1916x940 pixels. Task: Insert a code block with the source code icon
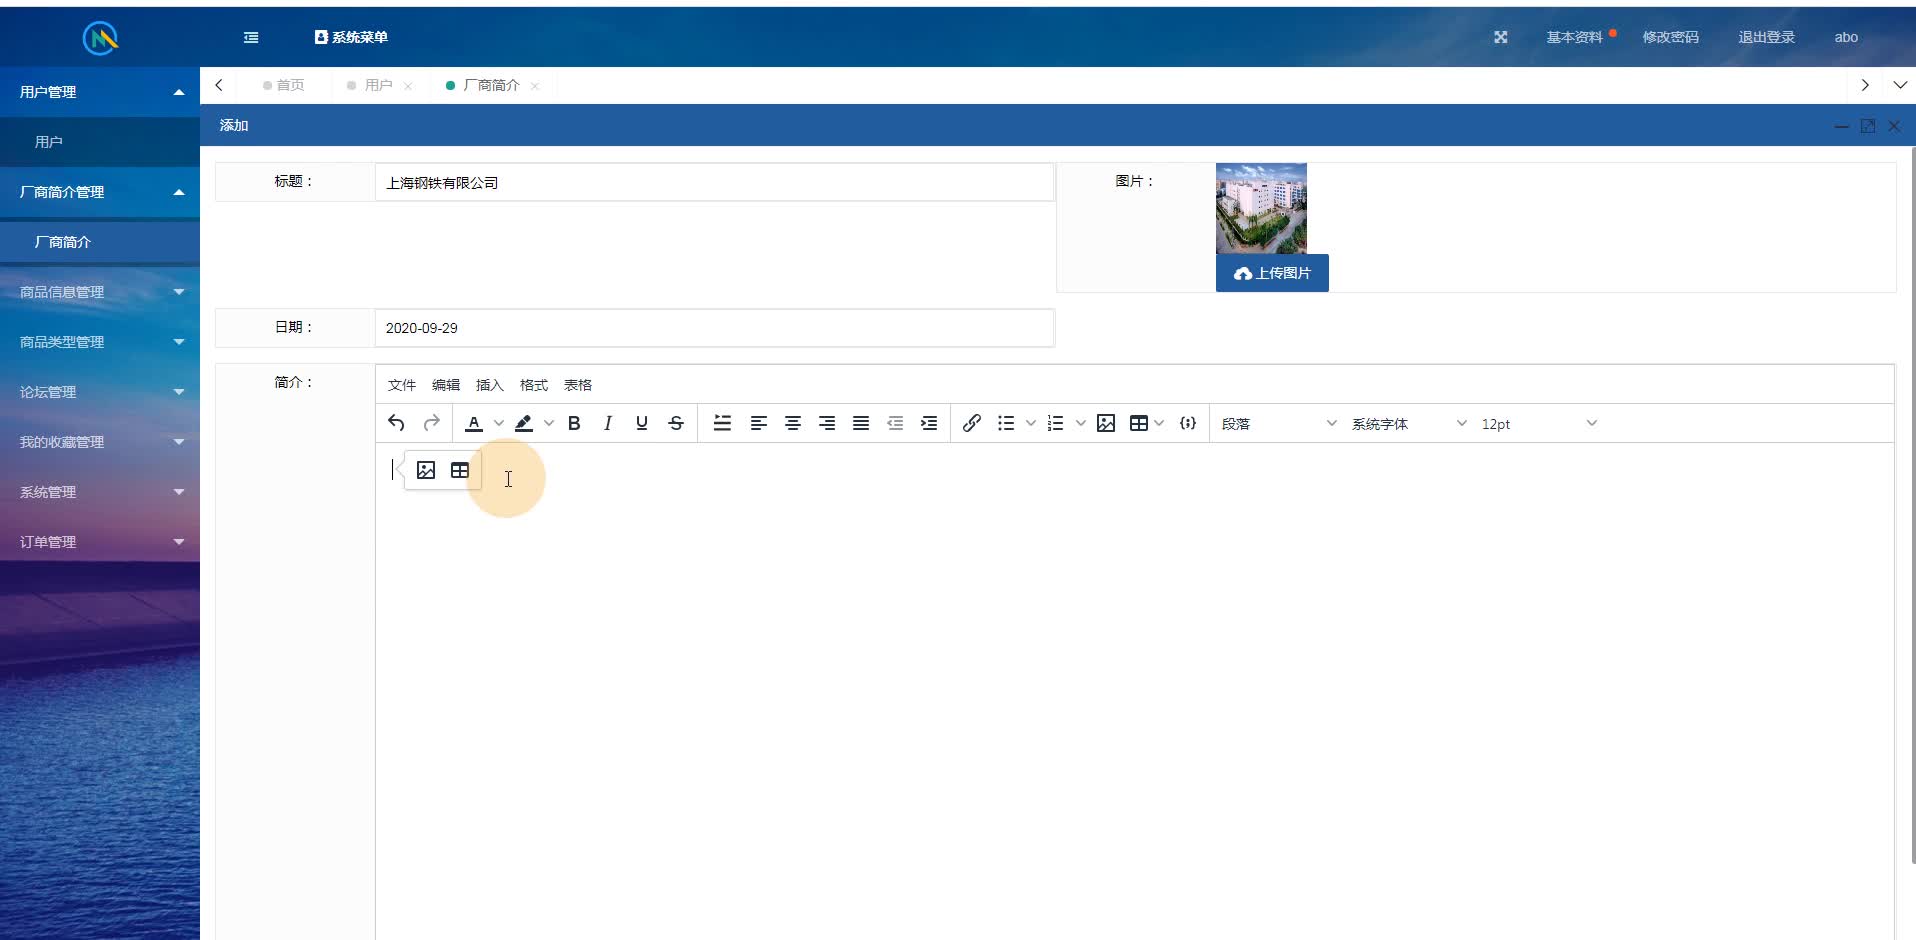click(x=1188, y=423)
